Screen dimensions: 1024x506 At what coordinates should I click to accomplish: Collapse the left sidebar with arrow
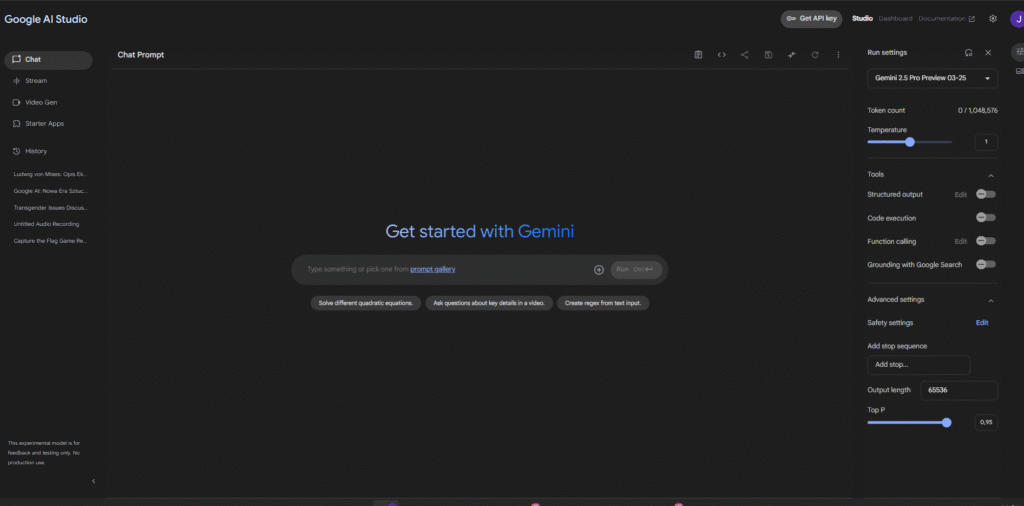coord(93,481)
